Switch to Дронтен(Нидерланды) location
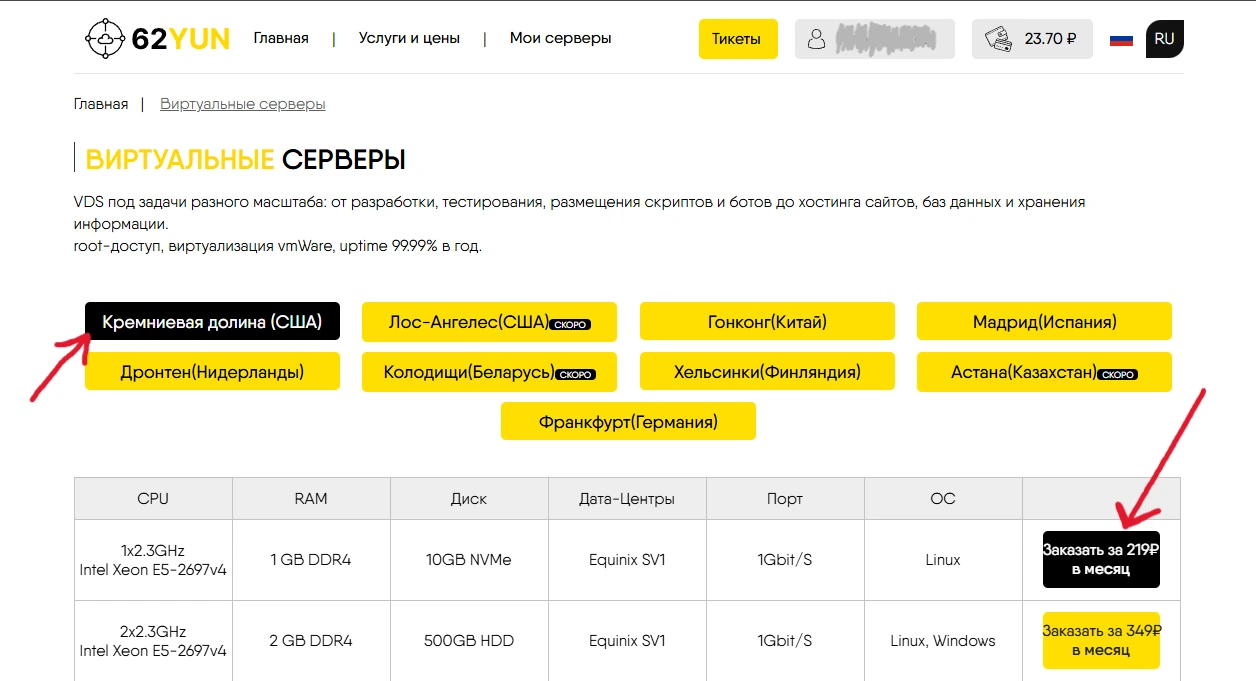1256x681 pixels. click(x=212, y=372)
